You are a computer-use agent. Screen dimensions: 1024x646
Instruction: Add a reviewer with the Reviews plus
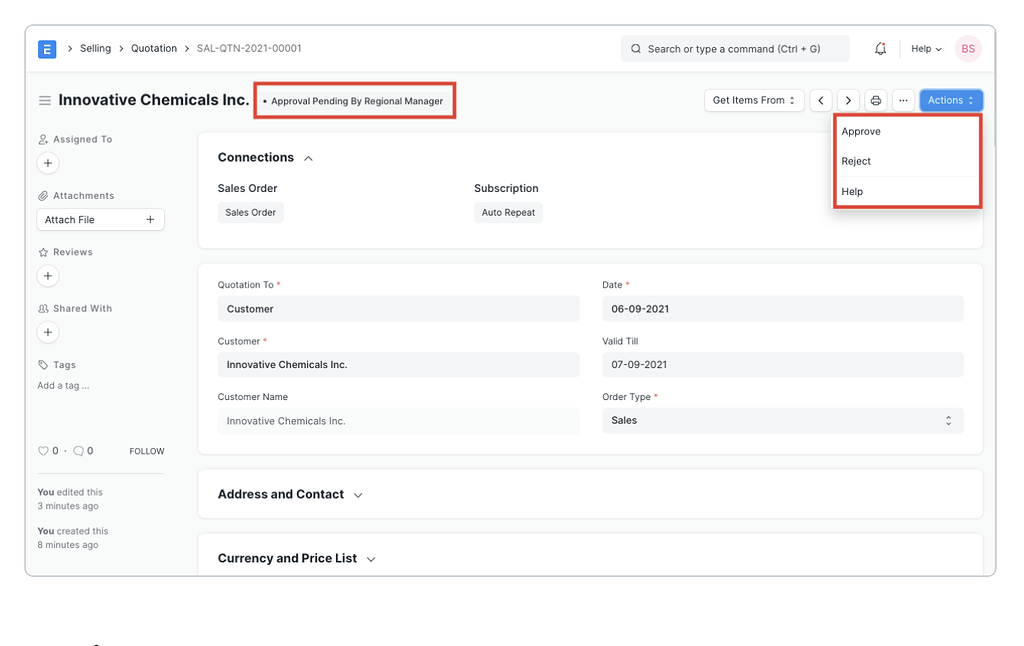tap(46, 275)
